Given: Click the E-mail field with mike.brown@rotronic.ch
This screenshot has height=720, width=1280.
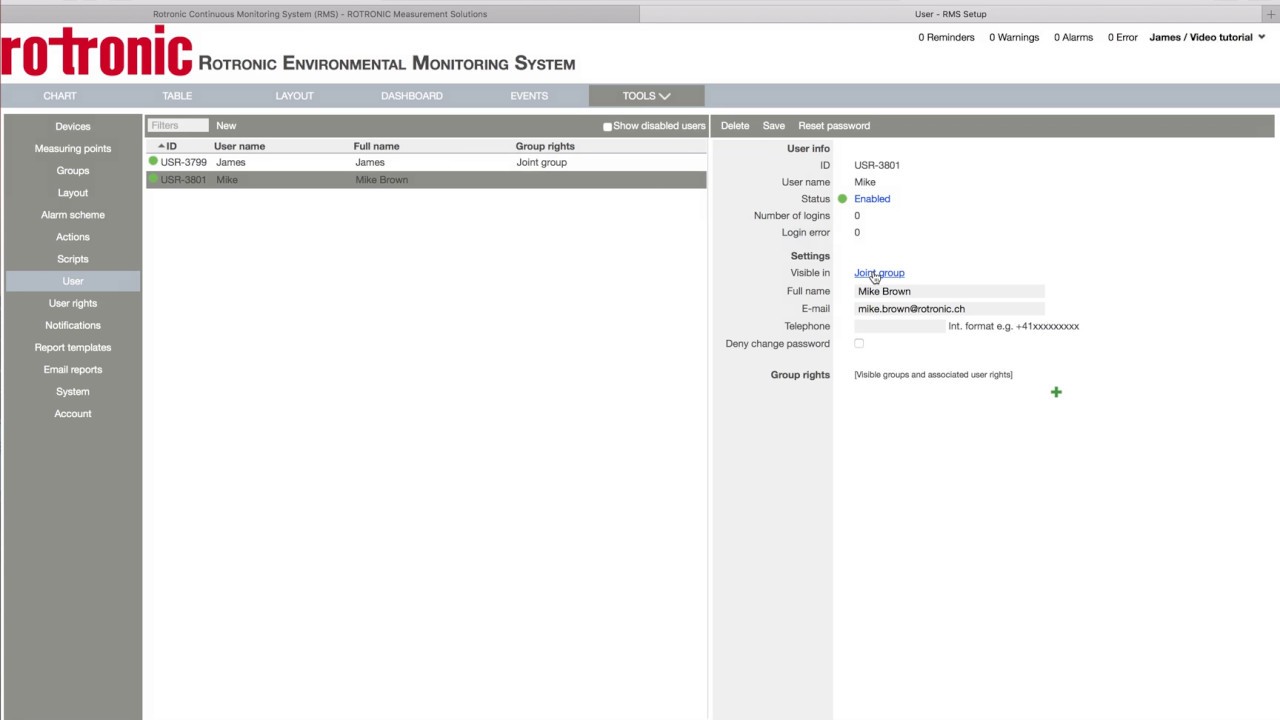Looking at the screenshot, I should point(949,309).
